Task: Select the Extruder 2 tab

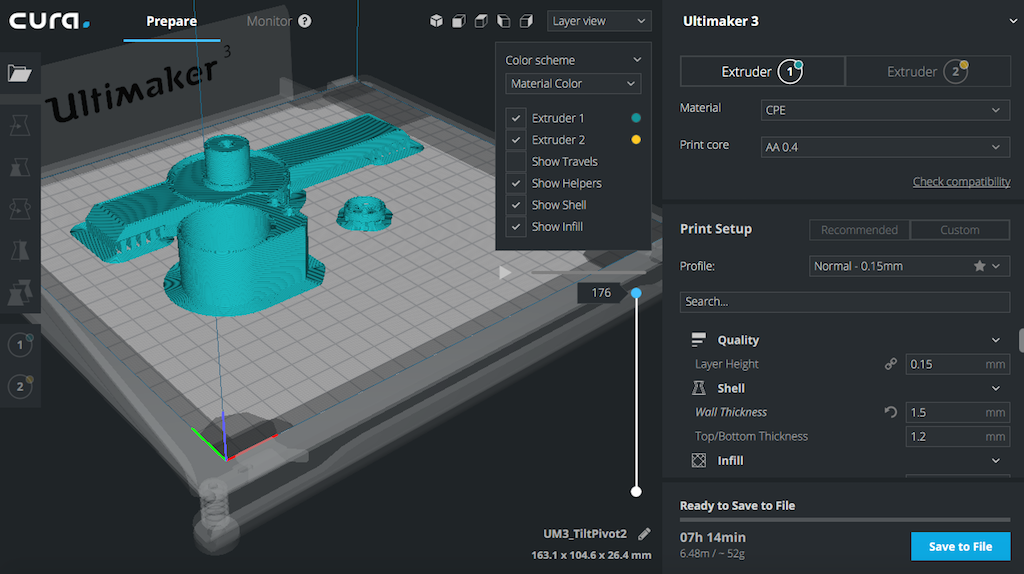Action: [x=928, y=71]
